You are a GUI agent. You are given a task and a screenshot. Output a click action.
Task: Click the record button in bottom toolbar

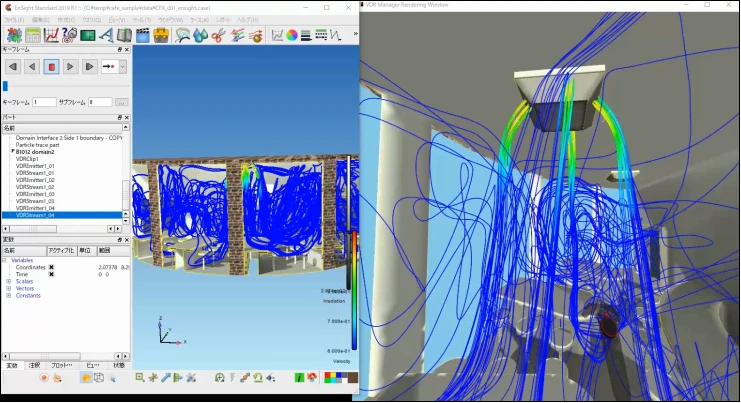click(44, 377)
